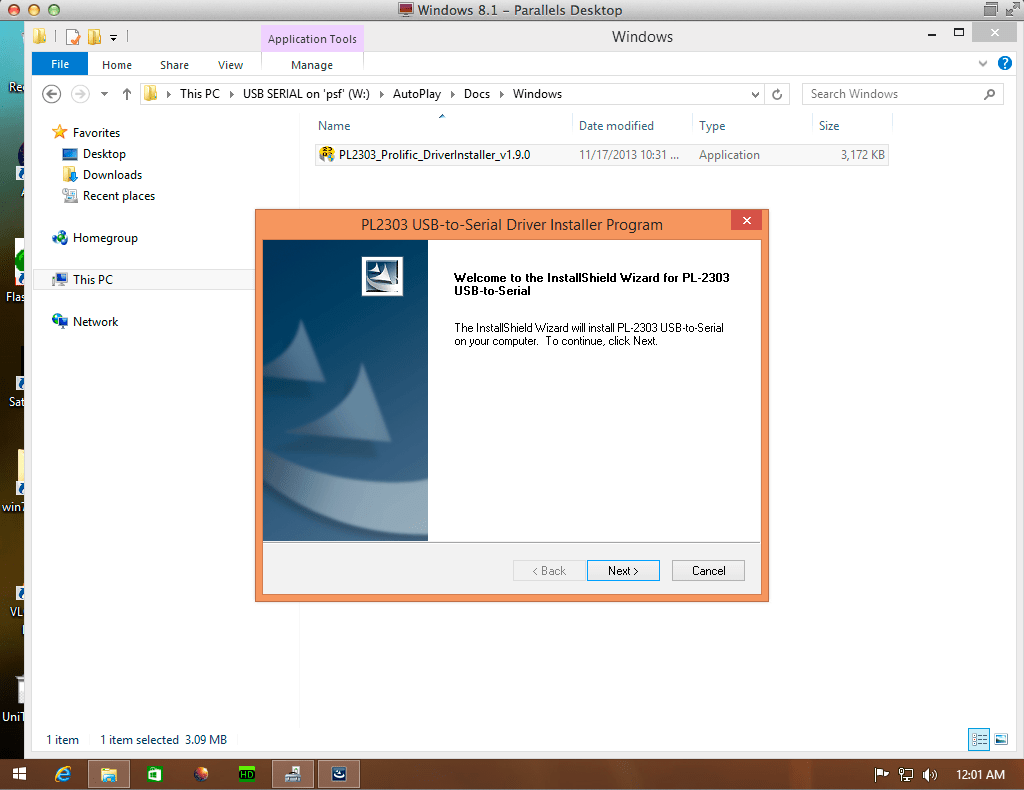Open Windows Start button

click(20, 774)
